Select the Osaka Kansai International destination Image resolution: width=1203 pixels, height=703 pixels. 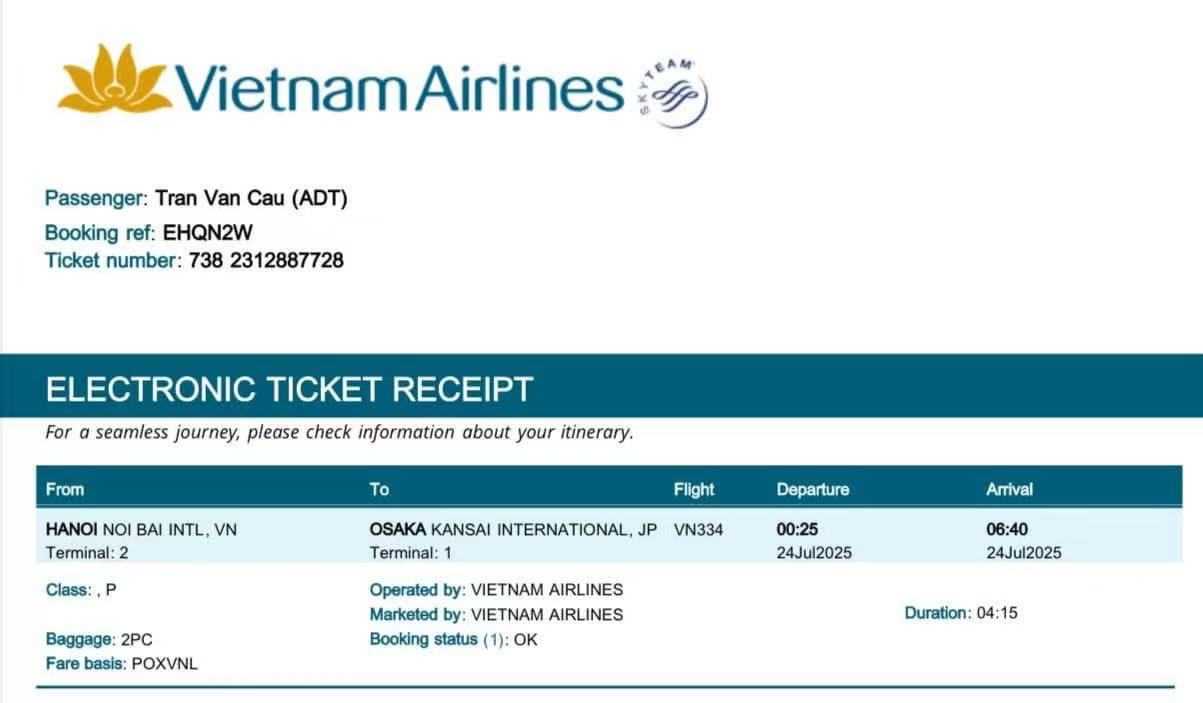513,530
